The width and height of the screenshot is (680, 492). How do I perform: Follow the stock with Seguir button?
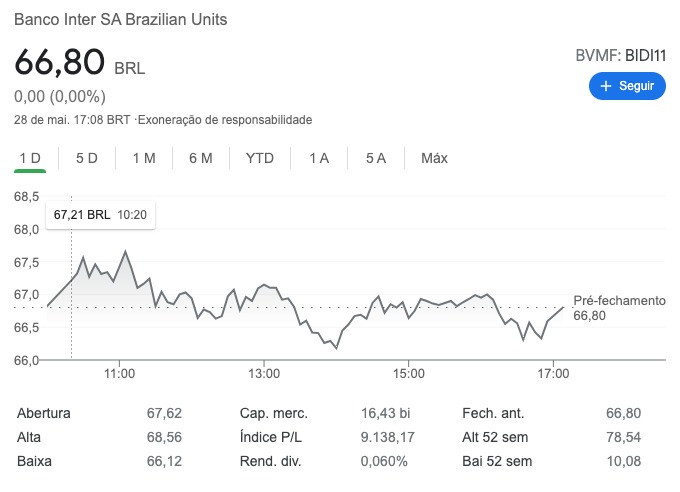click(627, 86)
